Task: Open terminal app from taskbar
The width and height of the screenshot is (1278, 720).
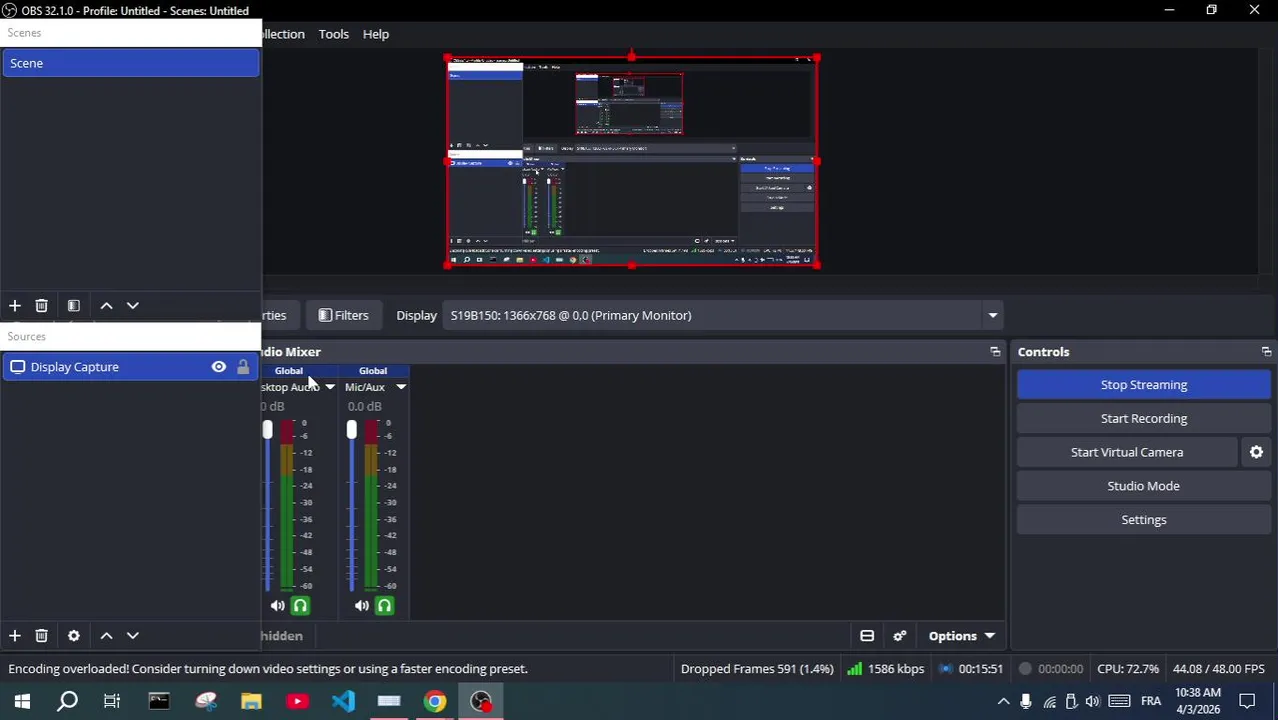Action: (159, 702)
